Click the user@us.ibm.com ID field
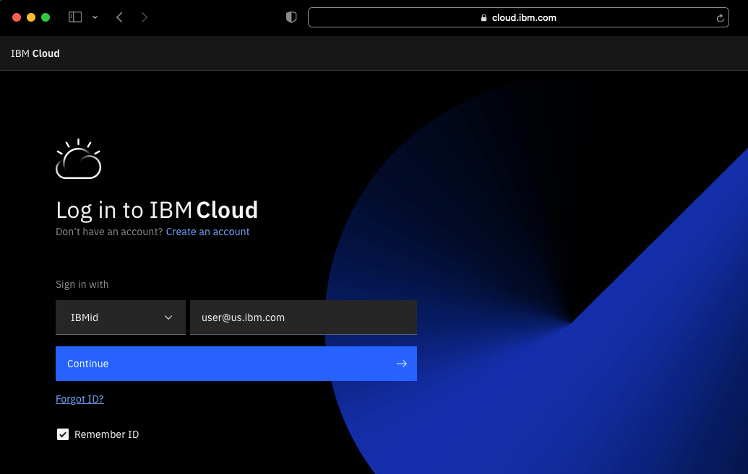 303,317
